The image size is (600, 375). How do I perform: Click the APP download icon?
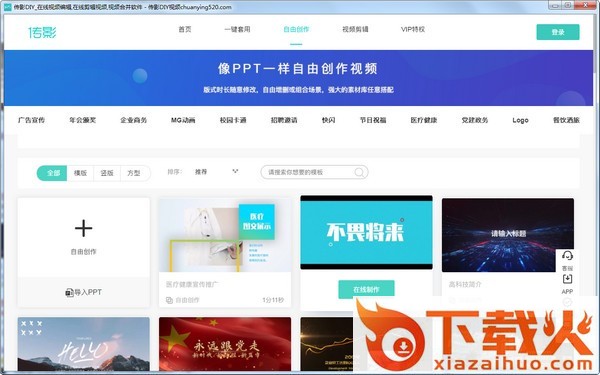567,279
